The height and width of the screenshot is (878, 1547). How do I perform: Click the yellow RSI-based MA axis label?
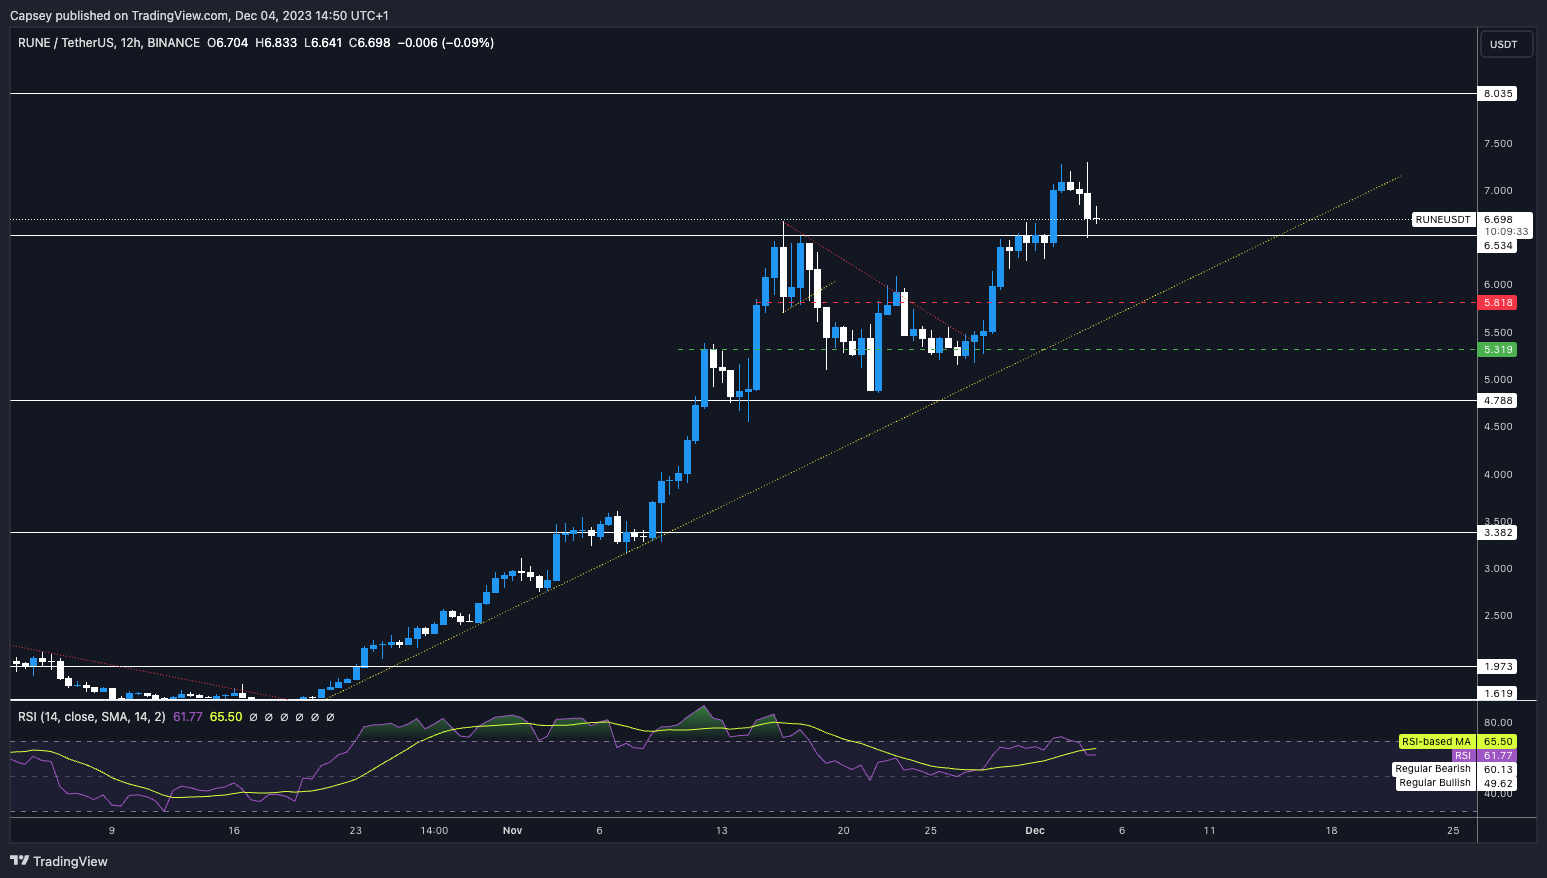1436,742
